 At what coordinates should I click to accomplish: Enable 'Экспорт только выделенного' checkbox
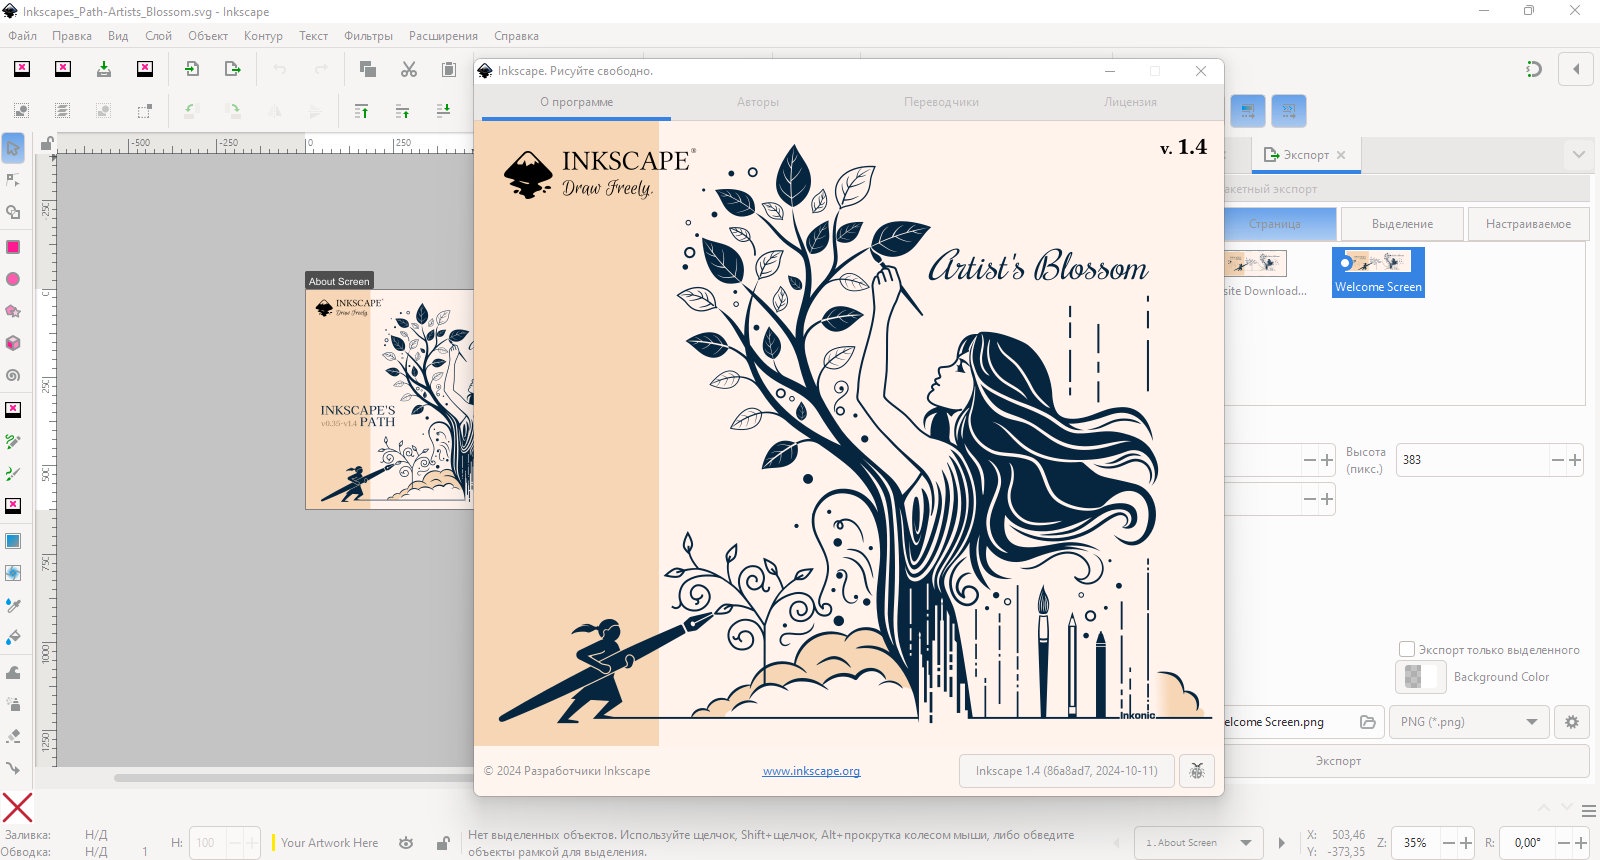(1407, 649)
